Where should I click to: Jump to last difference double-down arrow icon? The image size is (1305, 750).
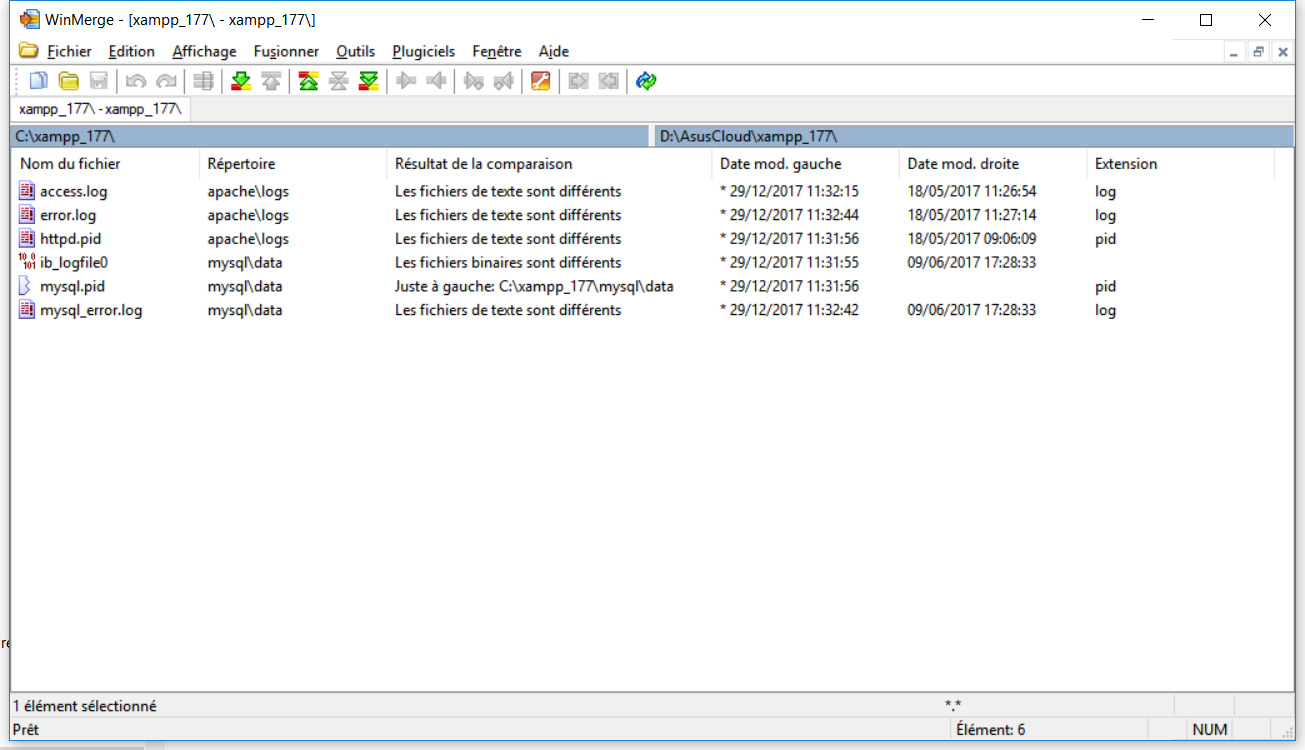[x=369, y=81]
